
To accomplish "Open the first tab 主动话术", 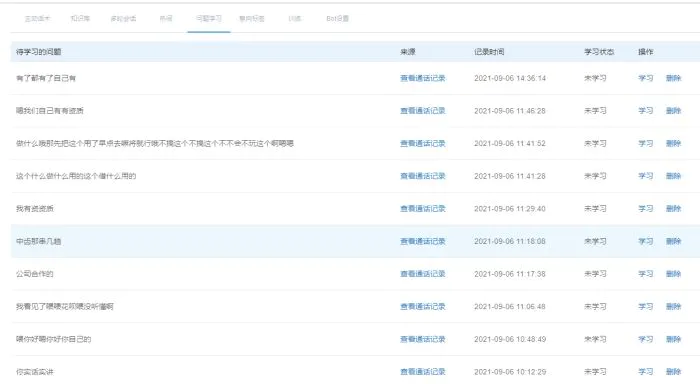I will (x=38, y=19).
